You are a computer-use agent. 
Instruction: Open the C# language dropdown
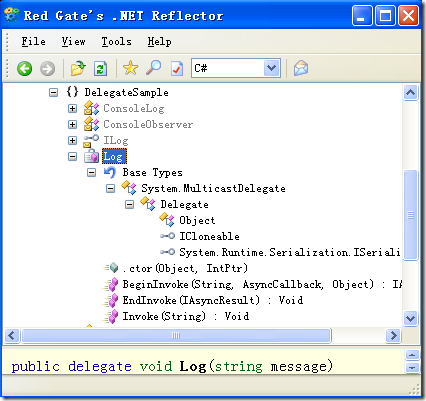[272, 68]
